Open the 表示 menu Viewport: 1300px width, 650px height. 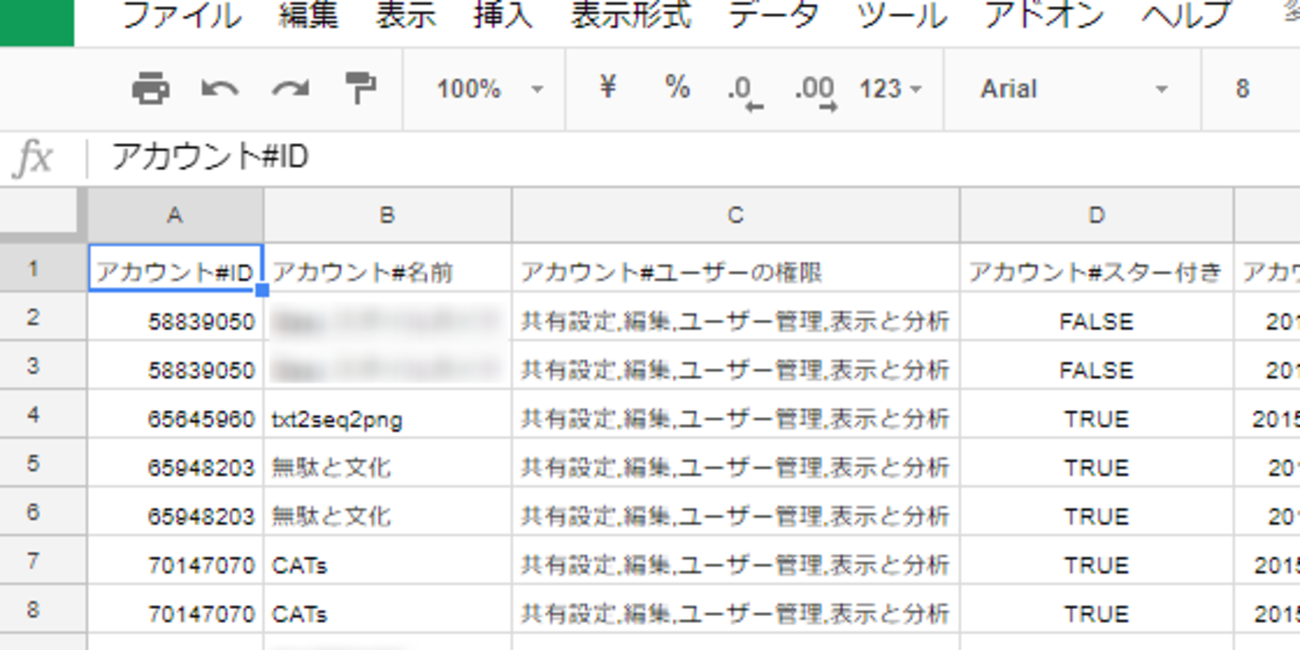pos(406,16)
